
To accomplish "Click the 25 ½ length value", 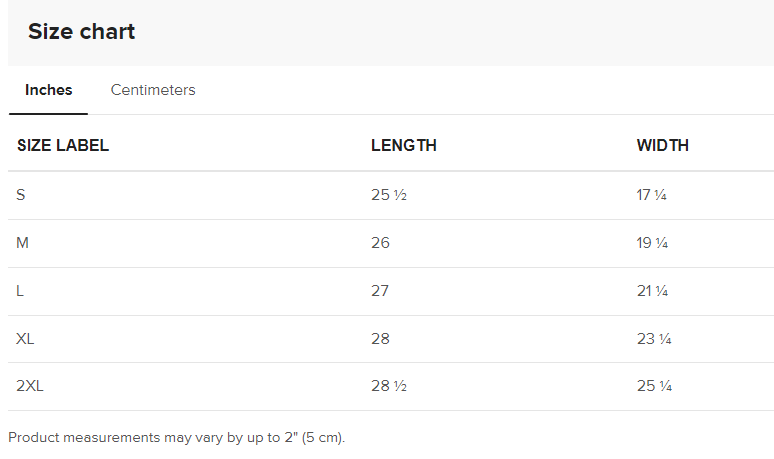I will (x=388, y=195).
